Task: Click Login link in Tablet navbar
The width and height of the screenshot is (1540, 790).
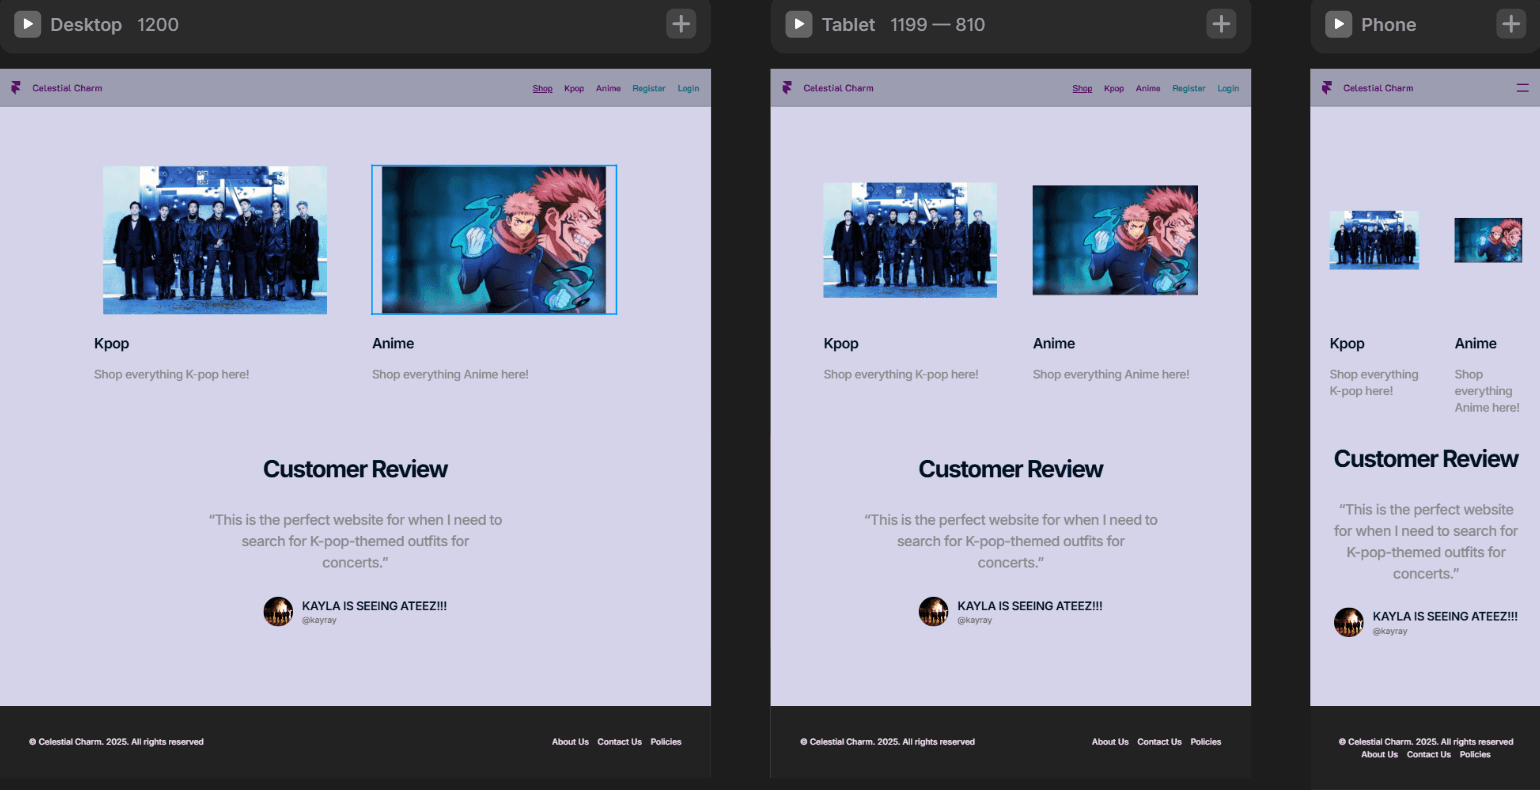Action: point(1228,88)
